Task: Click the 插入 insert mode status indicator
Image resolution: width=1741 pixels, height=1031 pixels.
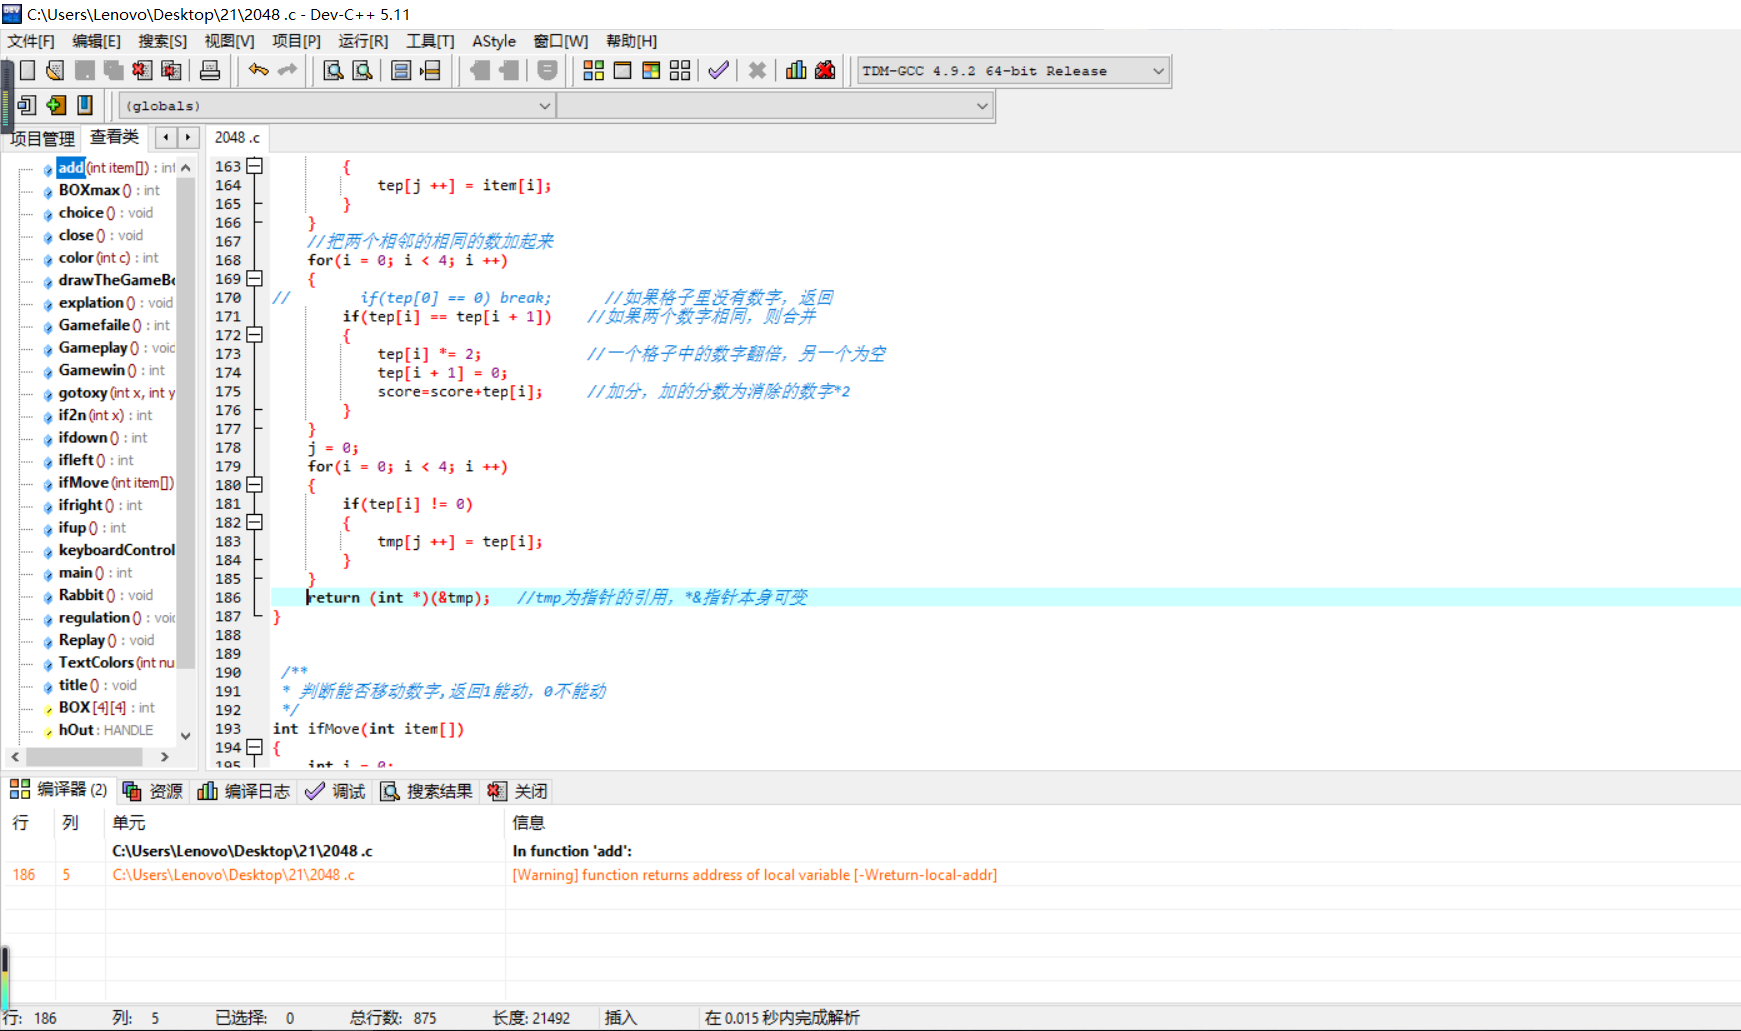Action: coord(620,1018)
